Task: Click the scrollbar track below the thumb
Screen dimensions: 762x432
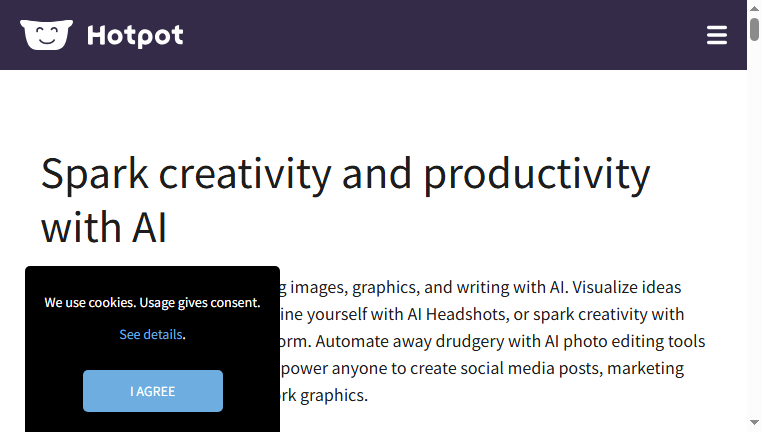Action: (x=754, y=228)
